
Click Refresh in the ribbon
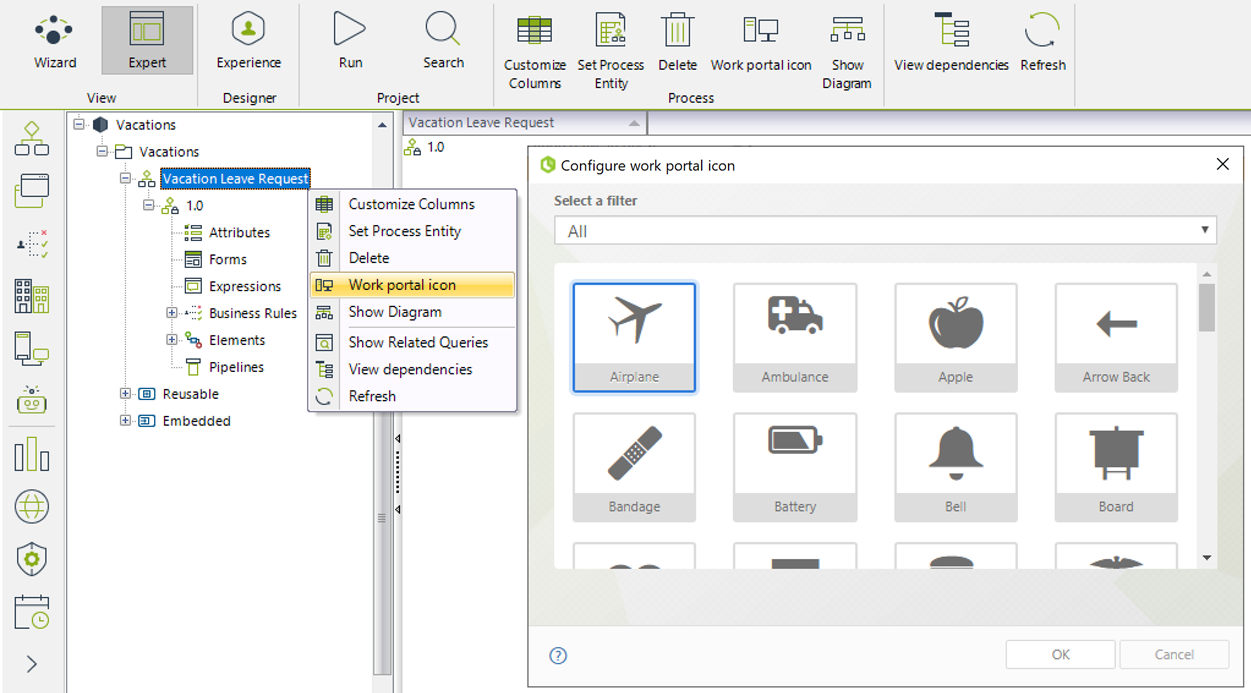[1042, 41]
